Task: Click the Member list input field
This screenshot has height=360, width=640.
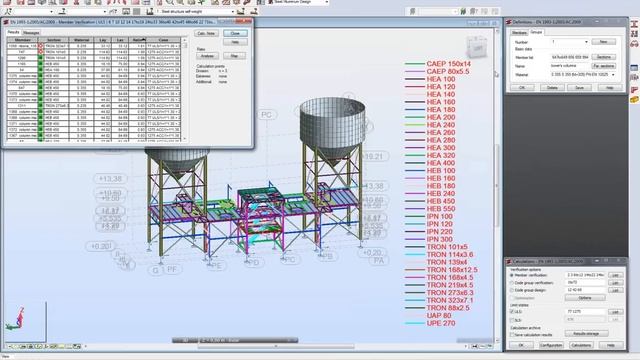Action: (570, 57)
